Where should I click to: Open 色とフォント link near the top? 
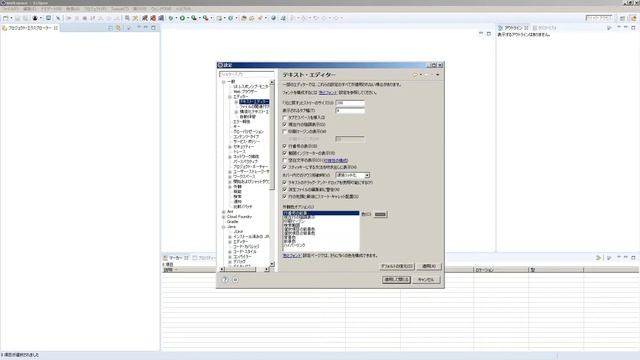click(327, 93)
